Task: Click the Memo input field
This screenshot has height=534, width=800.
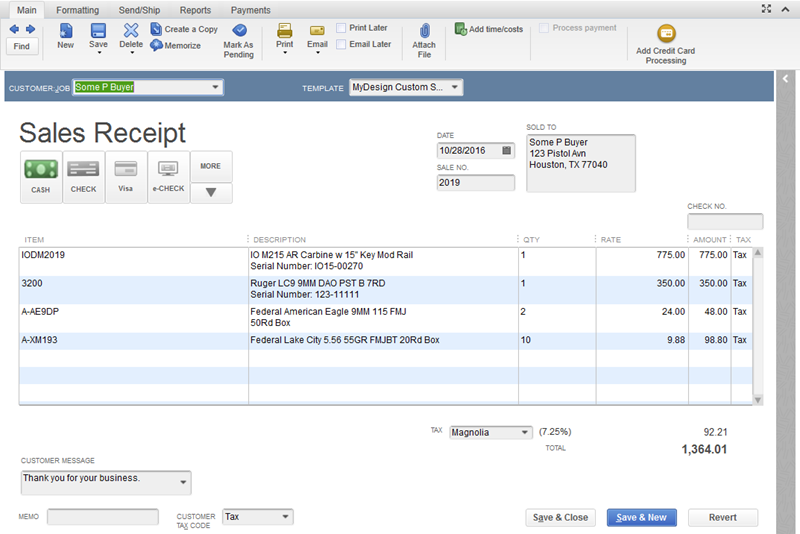Action: coord(103,517)
